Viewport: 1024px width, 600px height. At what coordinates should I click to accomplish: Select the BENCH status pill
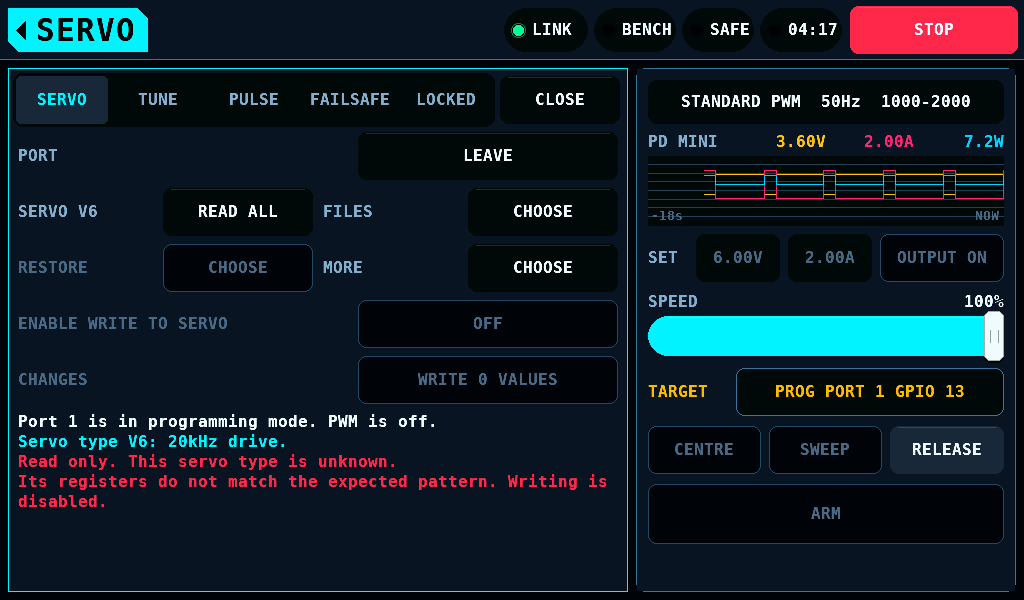[637, 30]
